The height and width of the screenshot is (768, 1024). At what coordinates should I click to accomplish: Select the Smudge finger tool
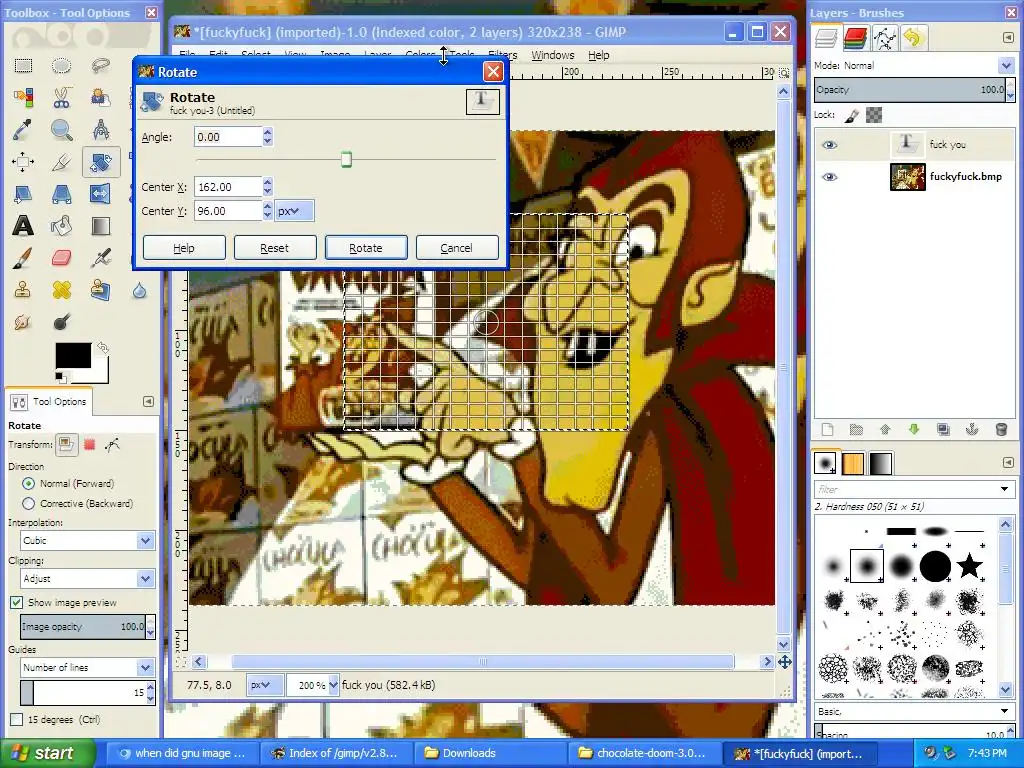pos(23,321)
